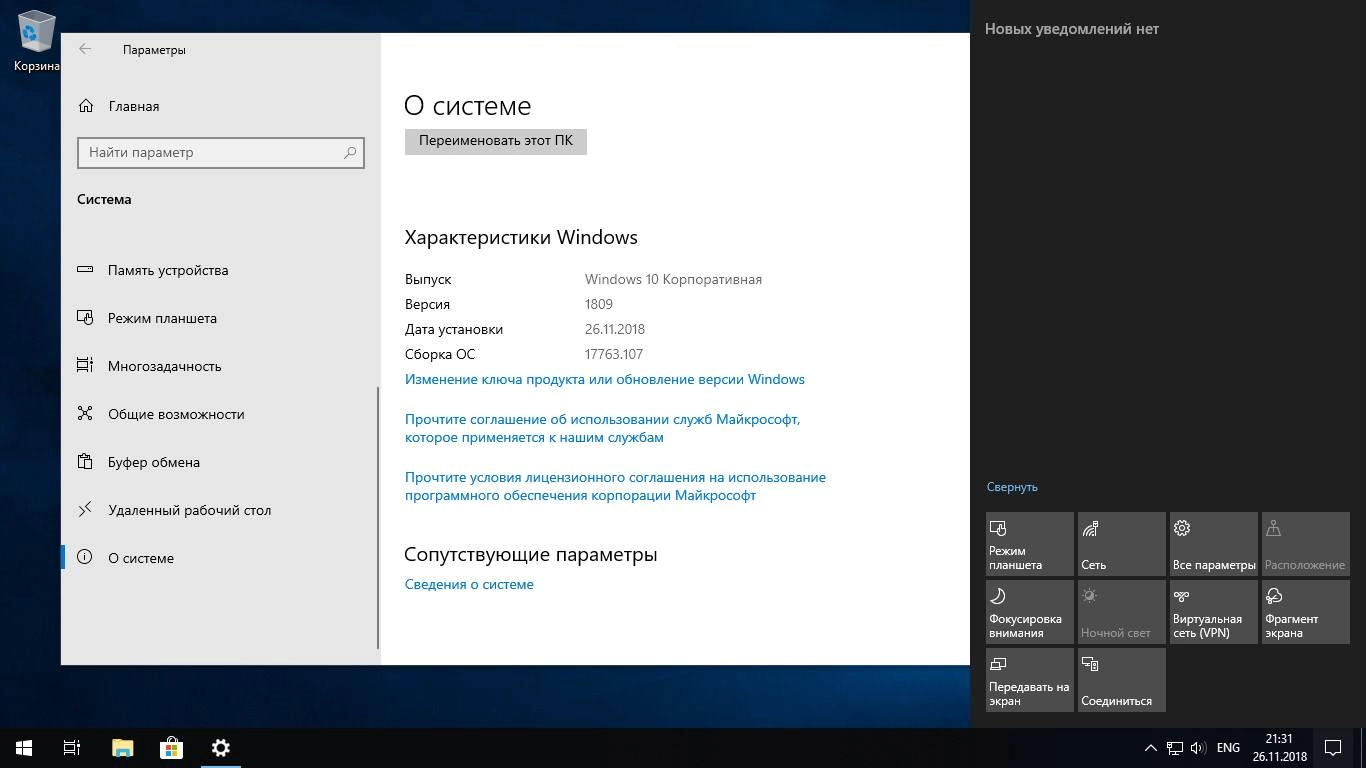Open the Windows Start menu
Screen dimensions: 1366x768
tap(24, 748)
